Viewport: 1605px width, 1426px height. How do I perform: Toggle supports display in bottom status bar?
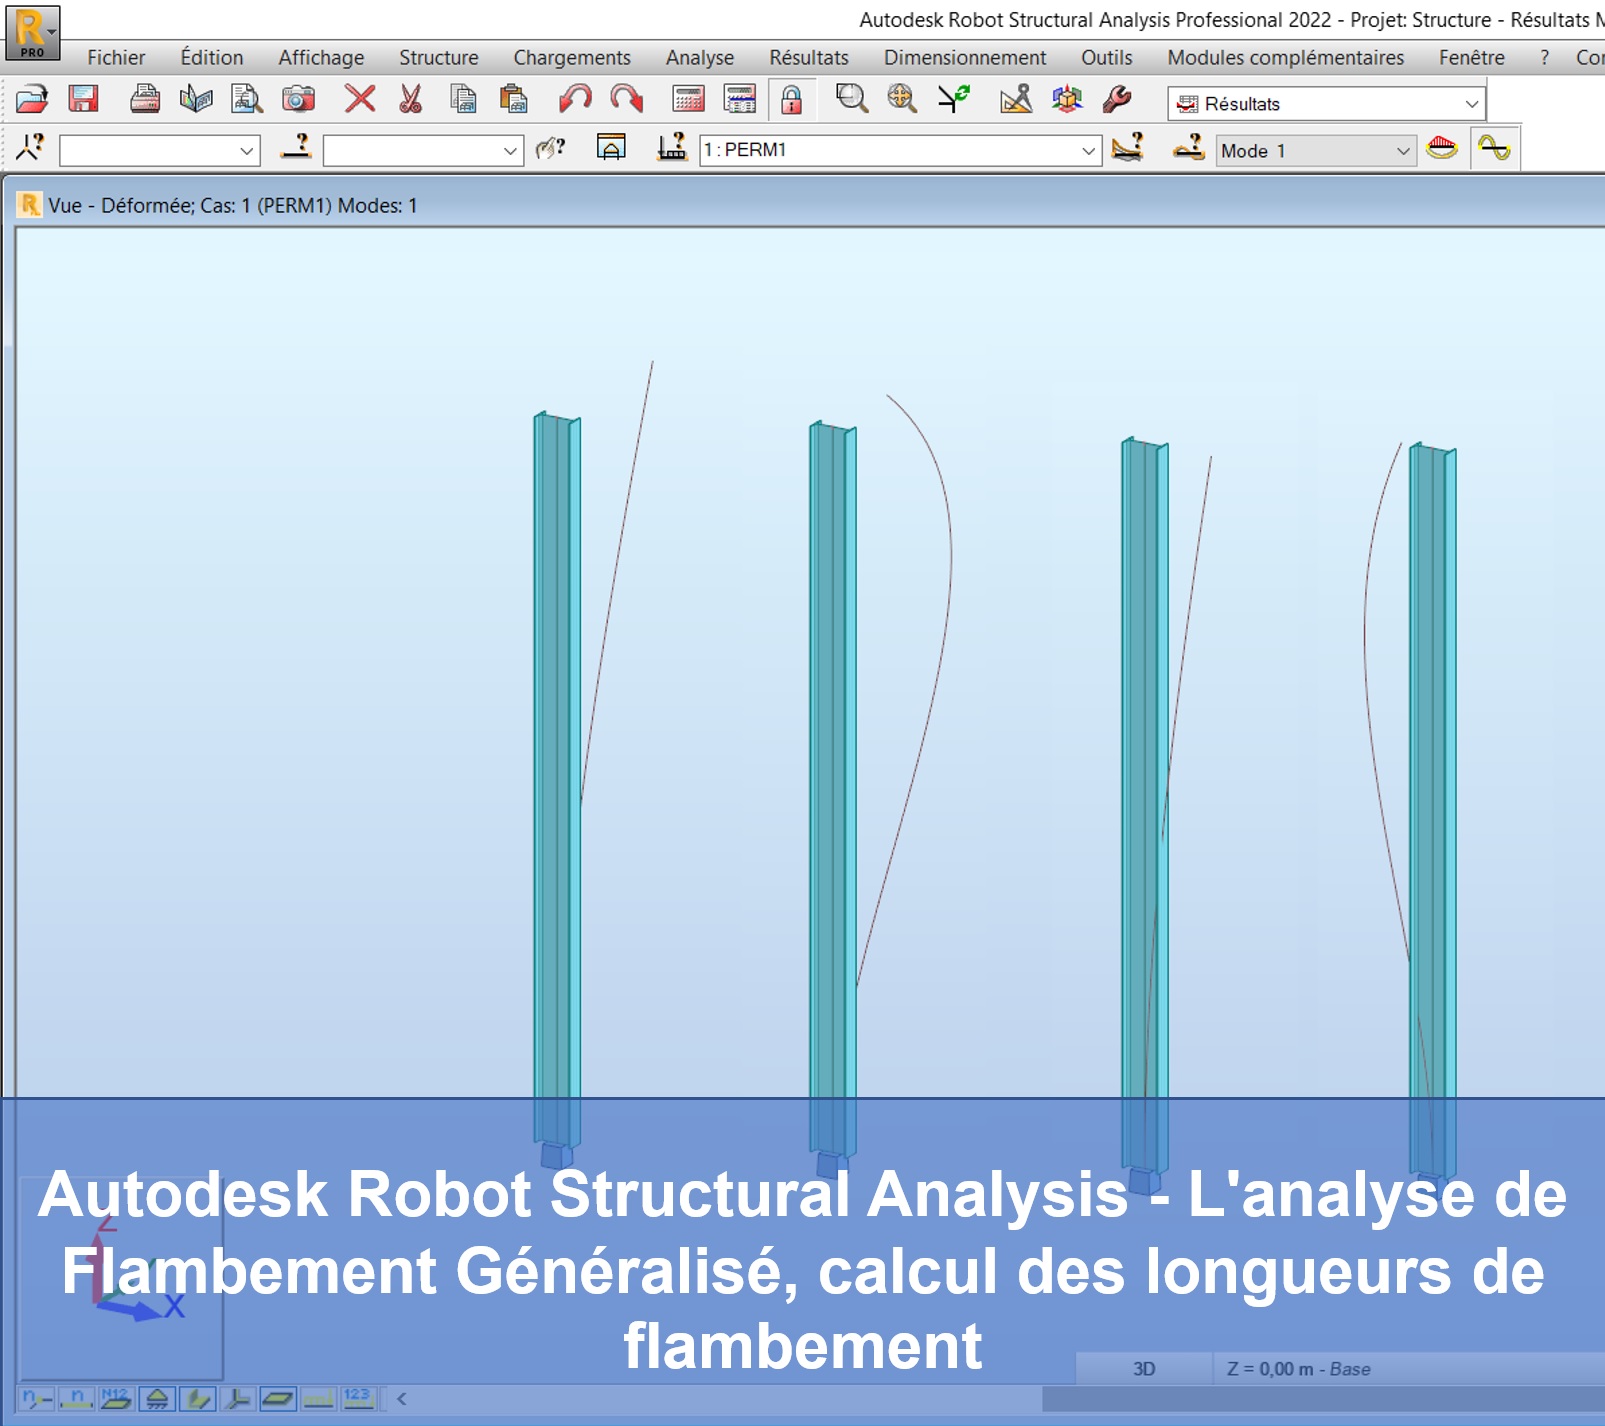pos(157,1401)
